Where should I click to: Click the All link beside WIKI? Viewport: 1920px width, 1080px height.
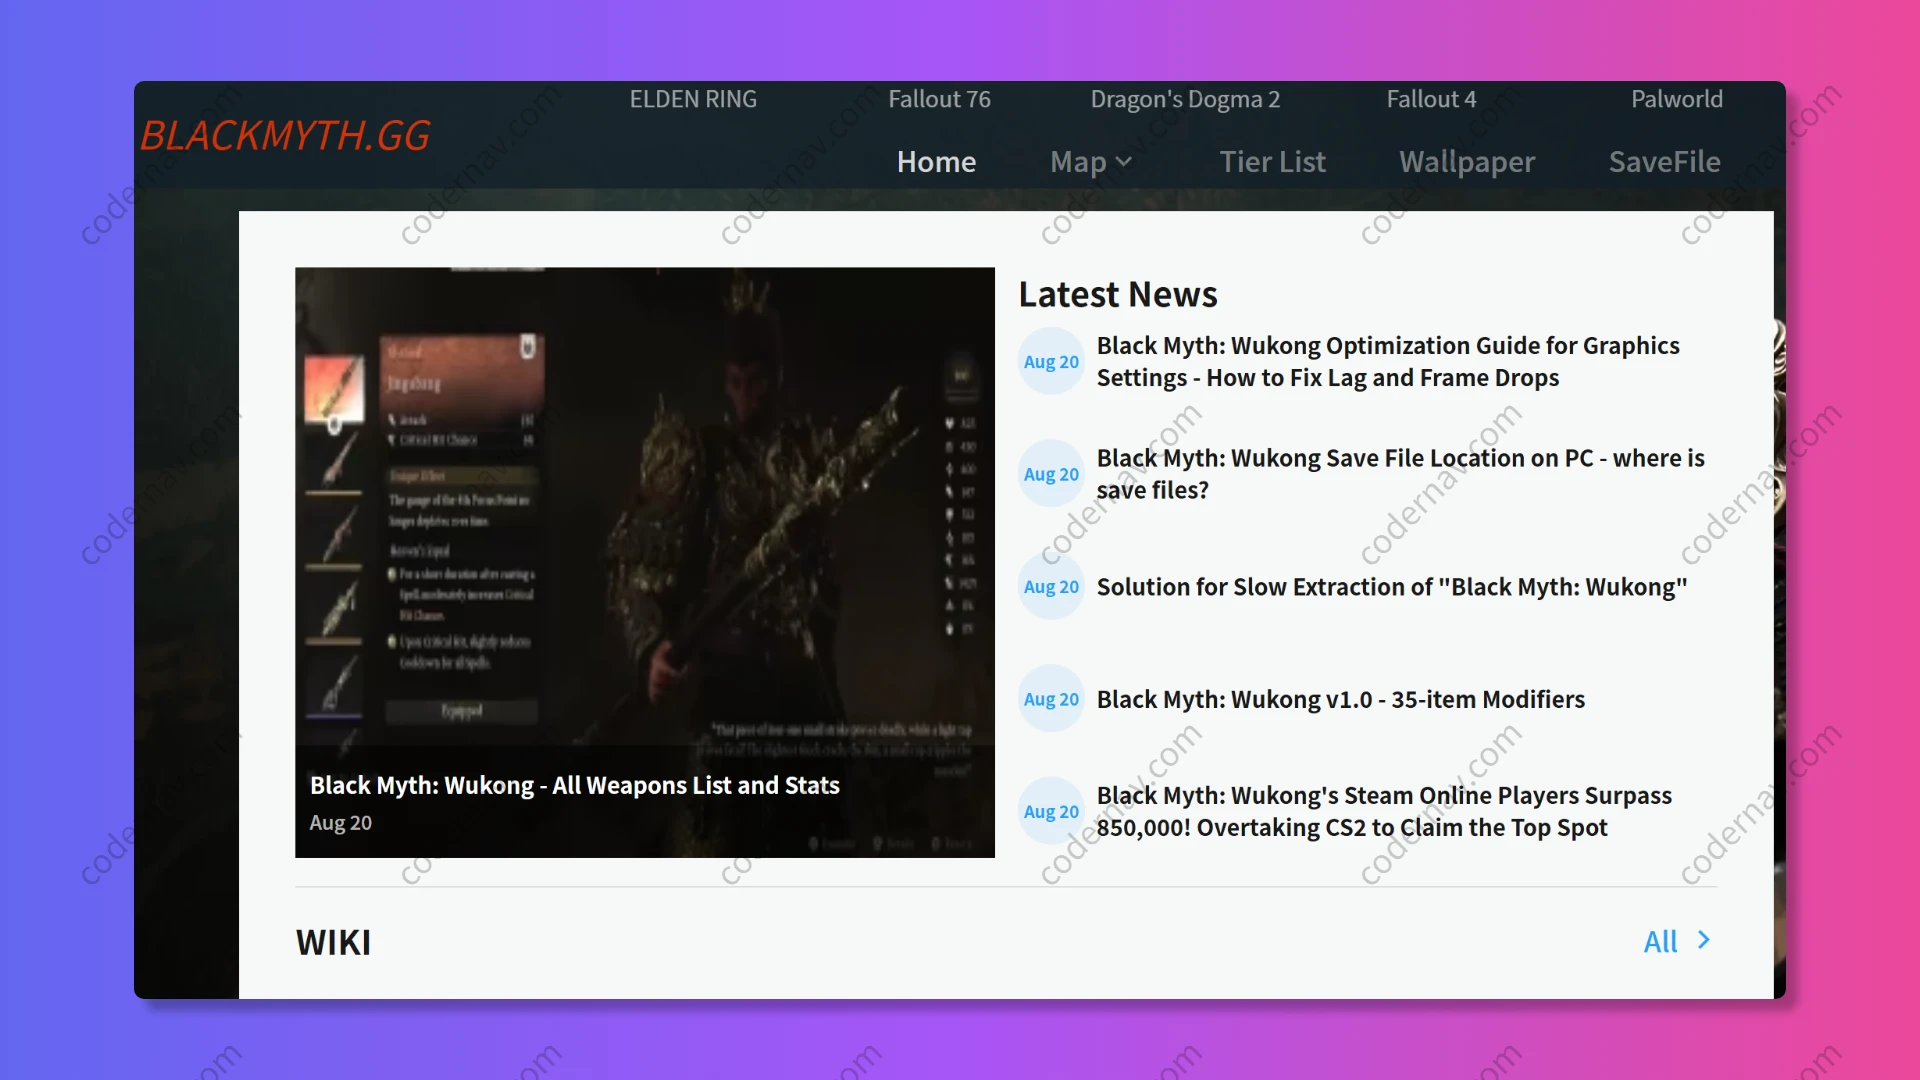[1660, 941]
